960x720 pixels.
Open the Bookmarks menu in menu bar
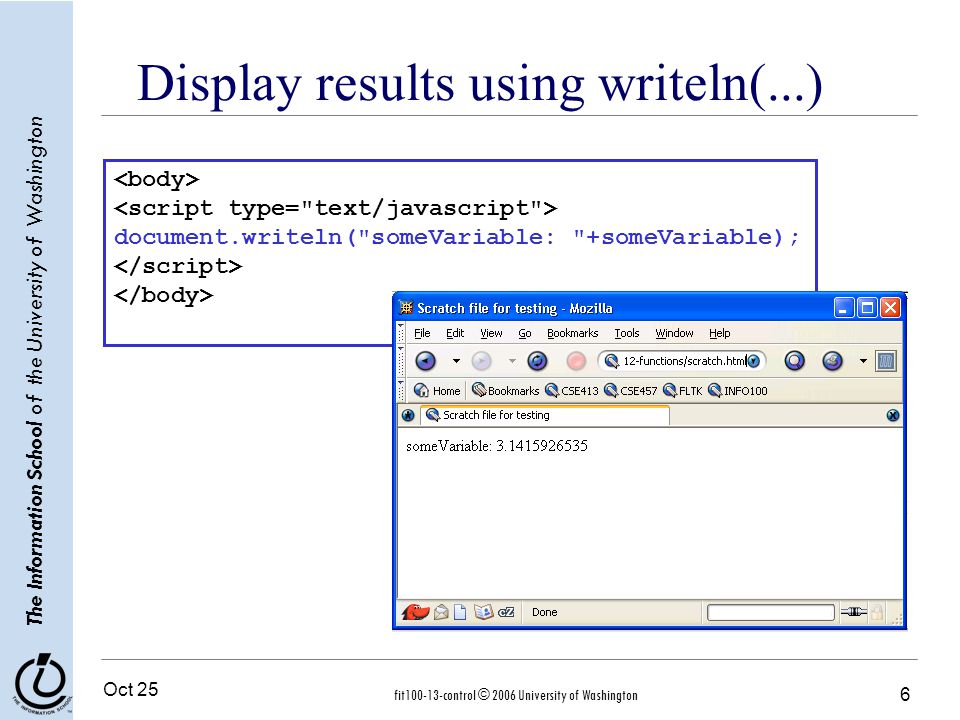coord(572,333)
